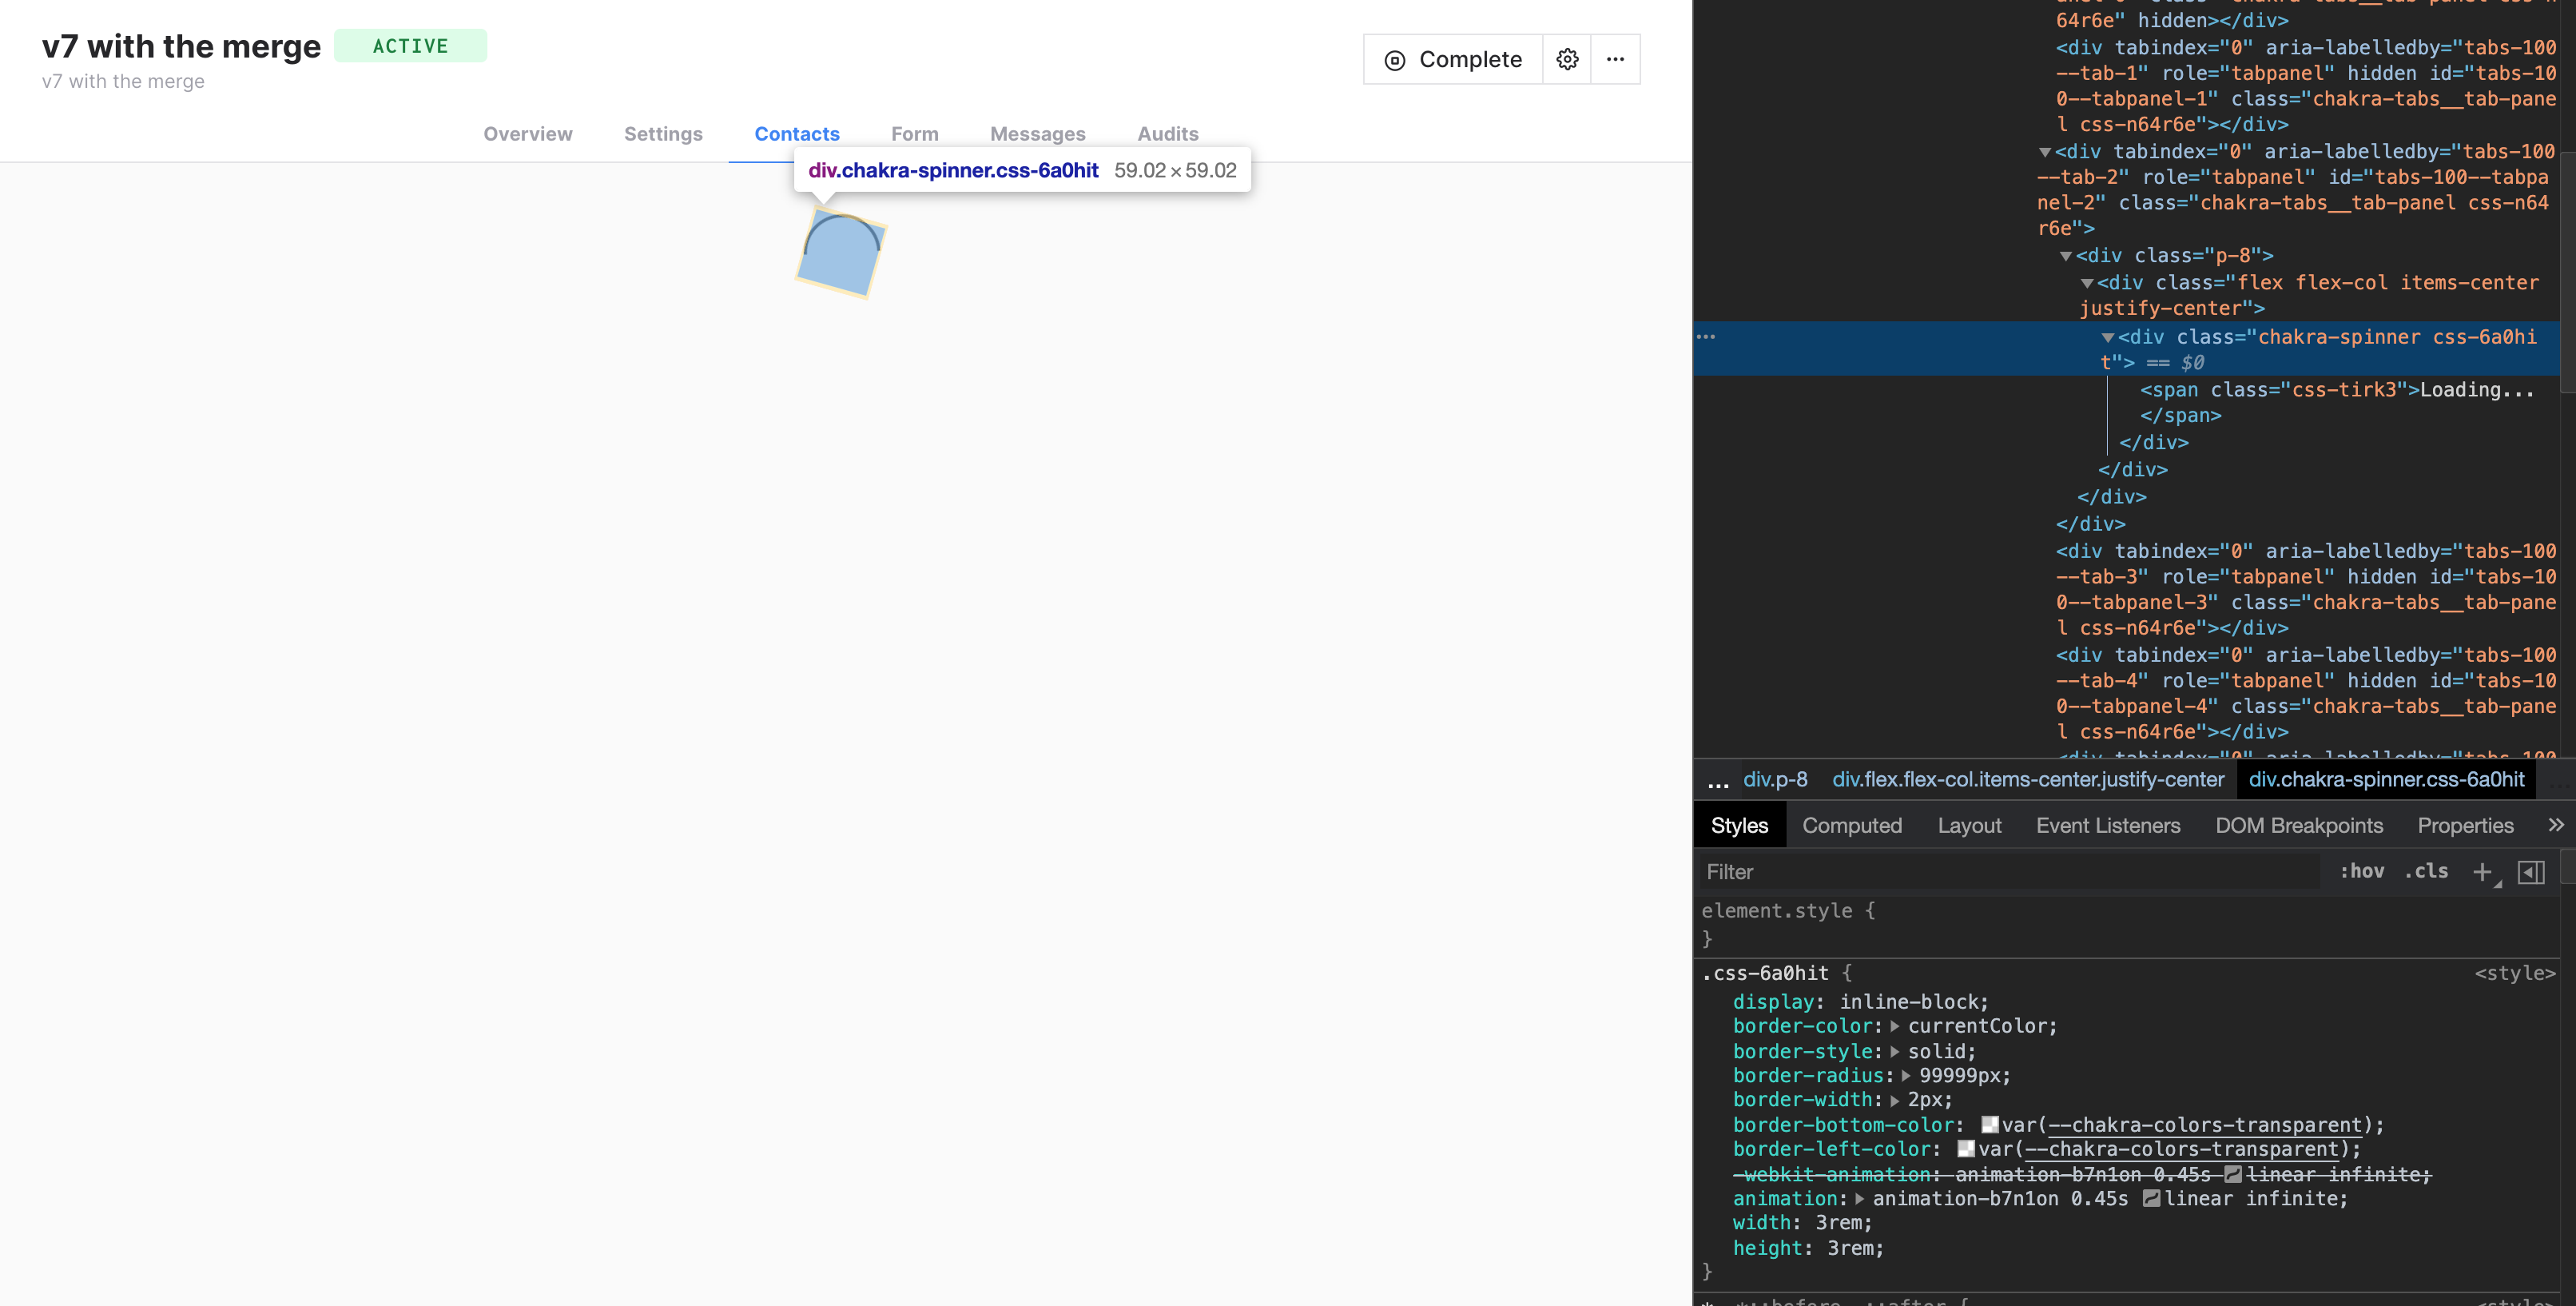This screenshot has width=2576, height=1306.
Task: Select the Loading... span element in DOM
Action: tap(2337, 403)
